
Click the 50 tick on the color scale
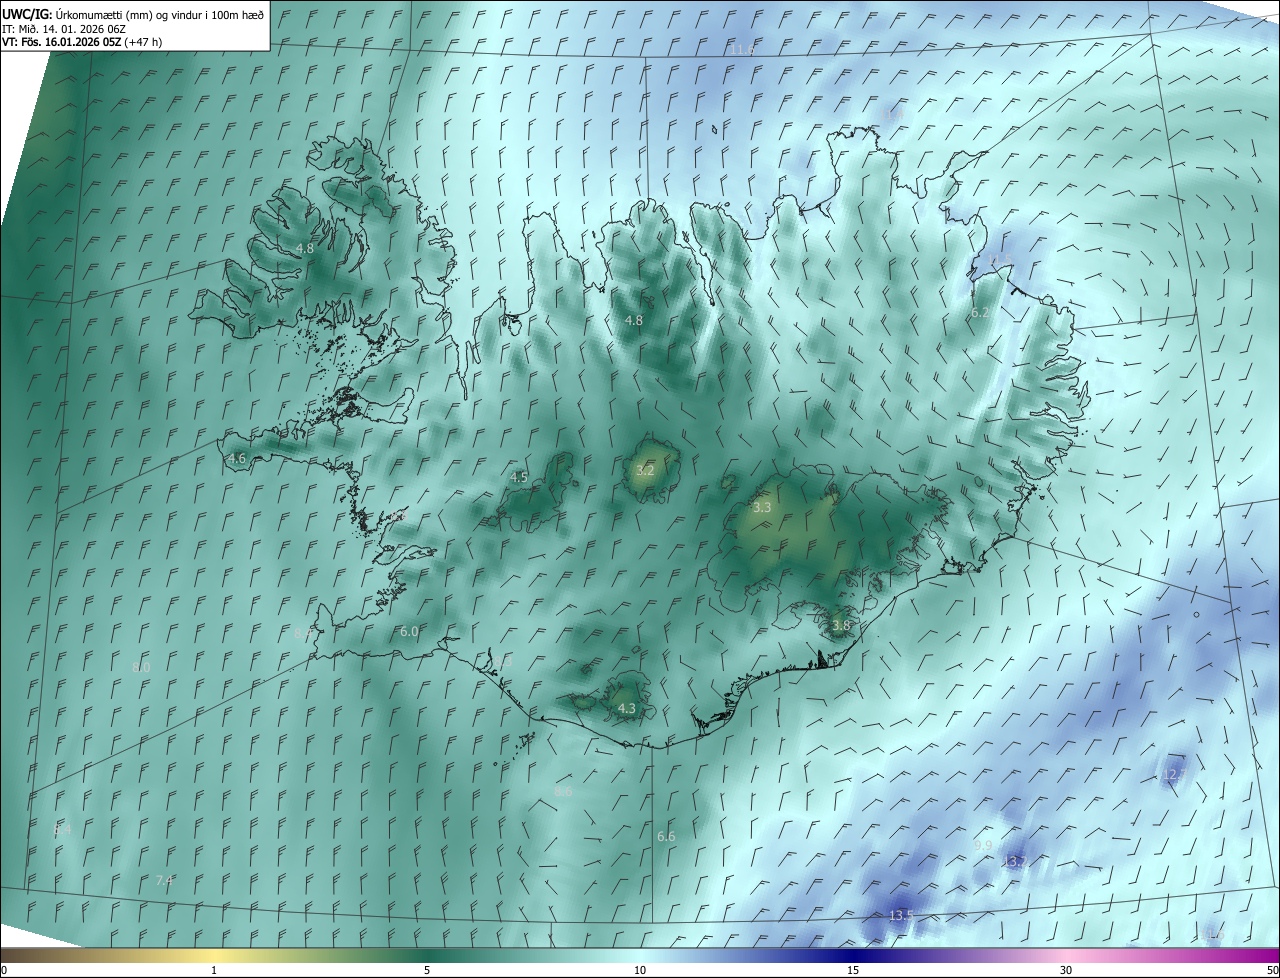coord(1271,970)
